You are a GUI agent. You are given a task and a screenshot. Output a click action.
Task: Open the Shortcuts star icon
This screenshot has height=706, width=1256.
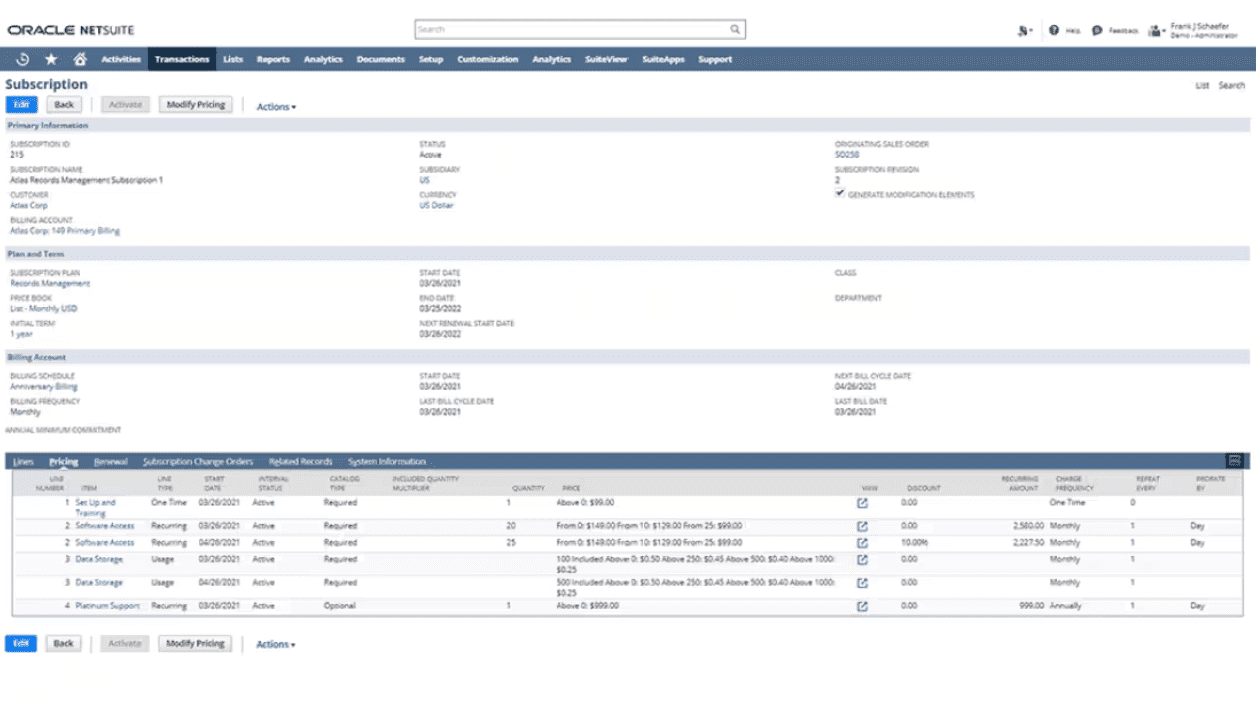[51, 60]
